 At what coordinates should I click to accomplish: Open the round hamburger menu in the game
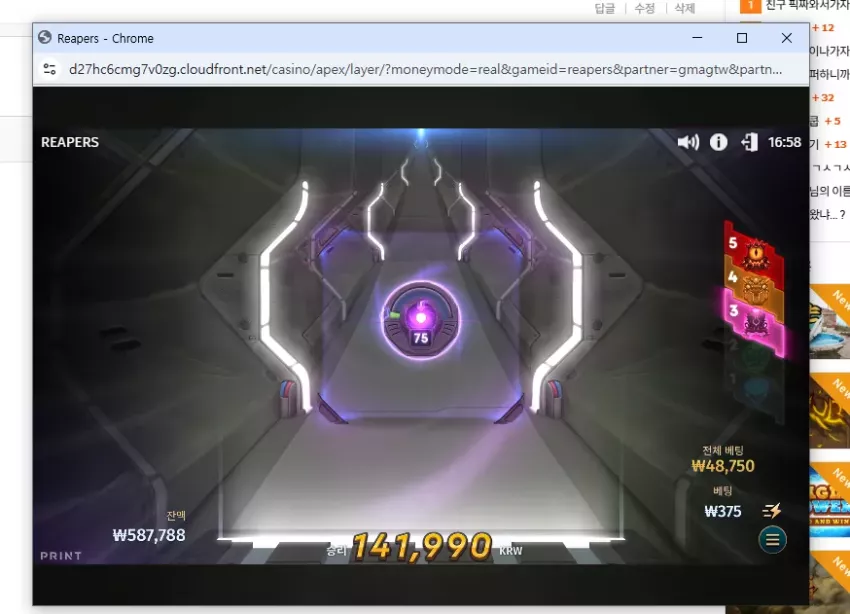coord(772,540)
